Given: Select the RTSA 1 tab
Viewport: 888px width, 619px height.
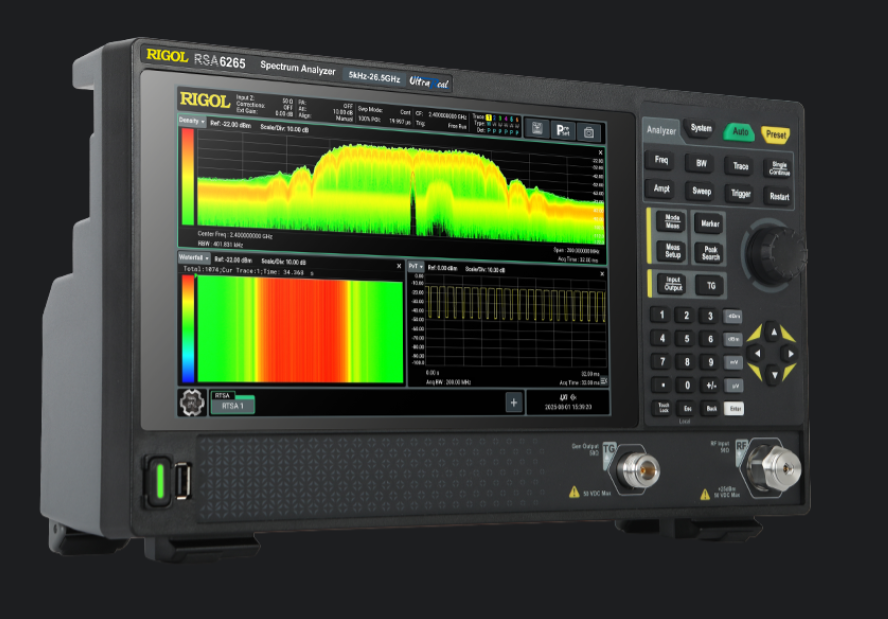Looking at the screenshot, I should [231, 406].
